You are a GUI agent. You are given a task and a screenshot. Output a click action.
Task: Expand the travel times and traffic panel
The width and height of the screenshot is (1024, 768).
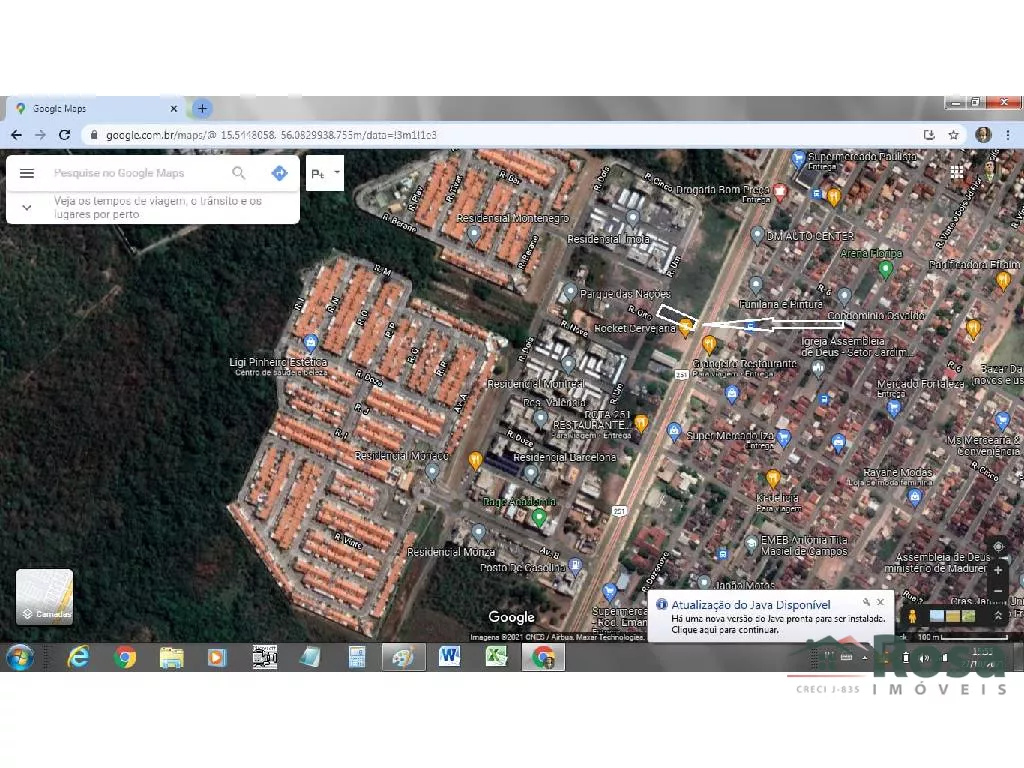pyautogui.click(x=27, y=207)
